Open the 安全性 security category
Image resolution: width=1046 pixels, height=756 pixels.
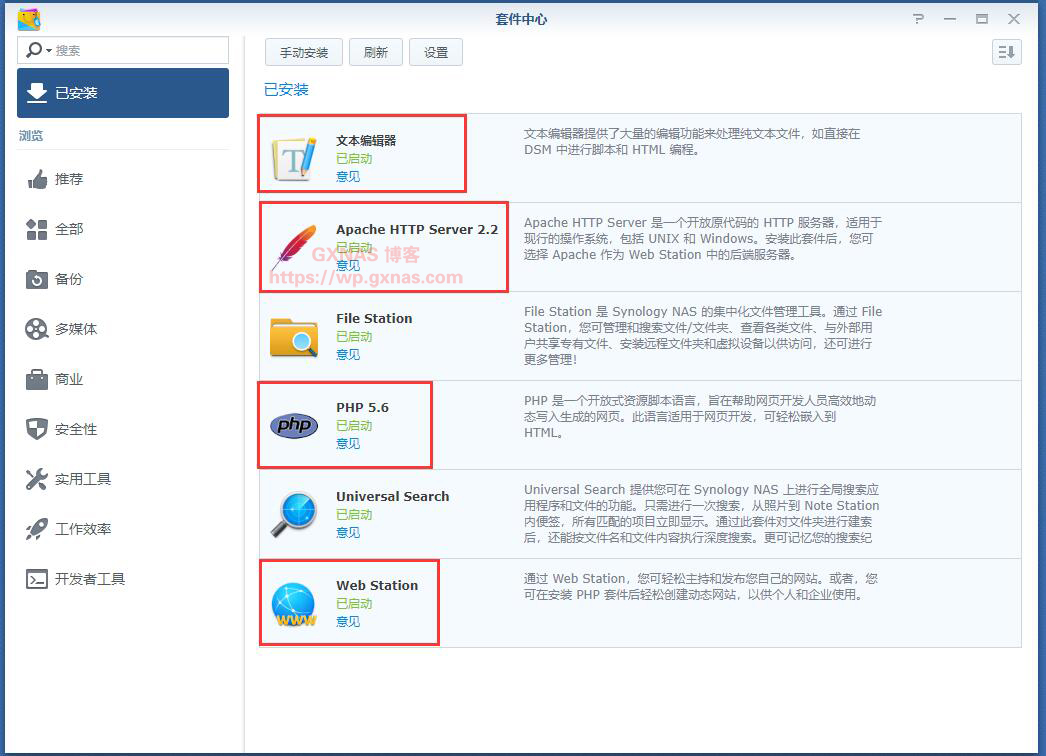pyautogui.click(x=76, y=429)
